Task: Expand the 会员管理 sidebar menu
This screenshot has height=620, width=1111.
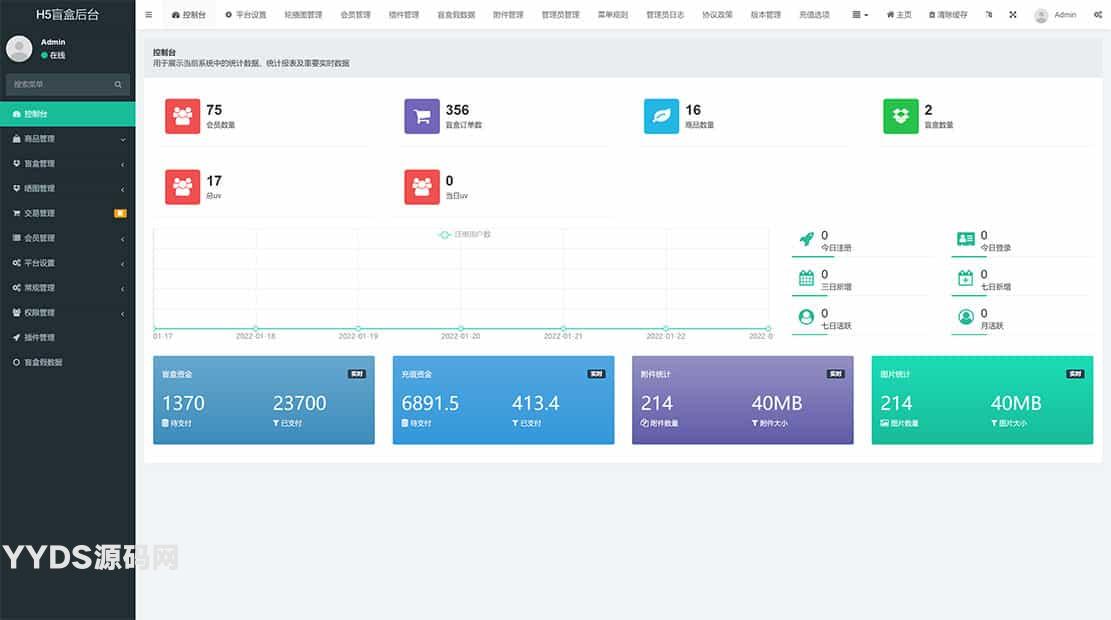Action: point(67,238)
